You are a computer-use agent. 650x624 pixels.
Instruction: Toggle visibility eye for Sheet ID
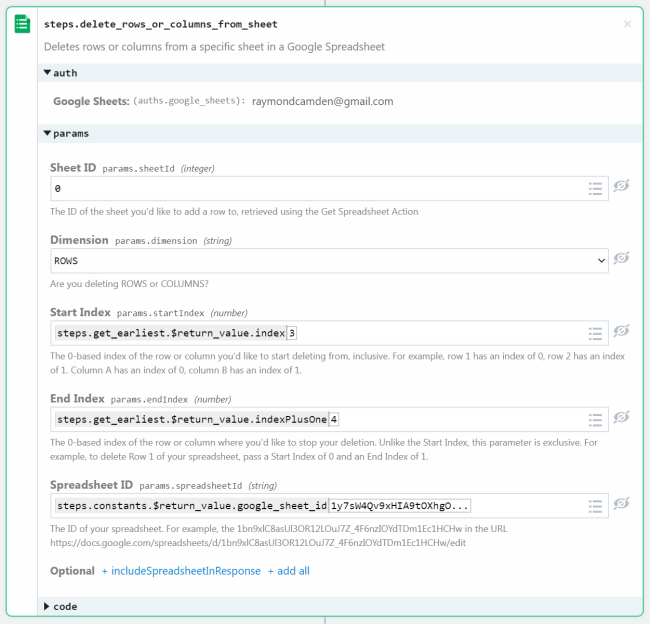tap(621, 187)
